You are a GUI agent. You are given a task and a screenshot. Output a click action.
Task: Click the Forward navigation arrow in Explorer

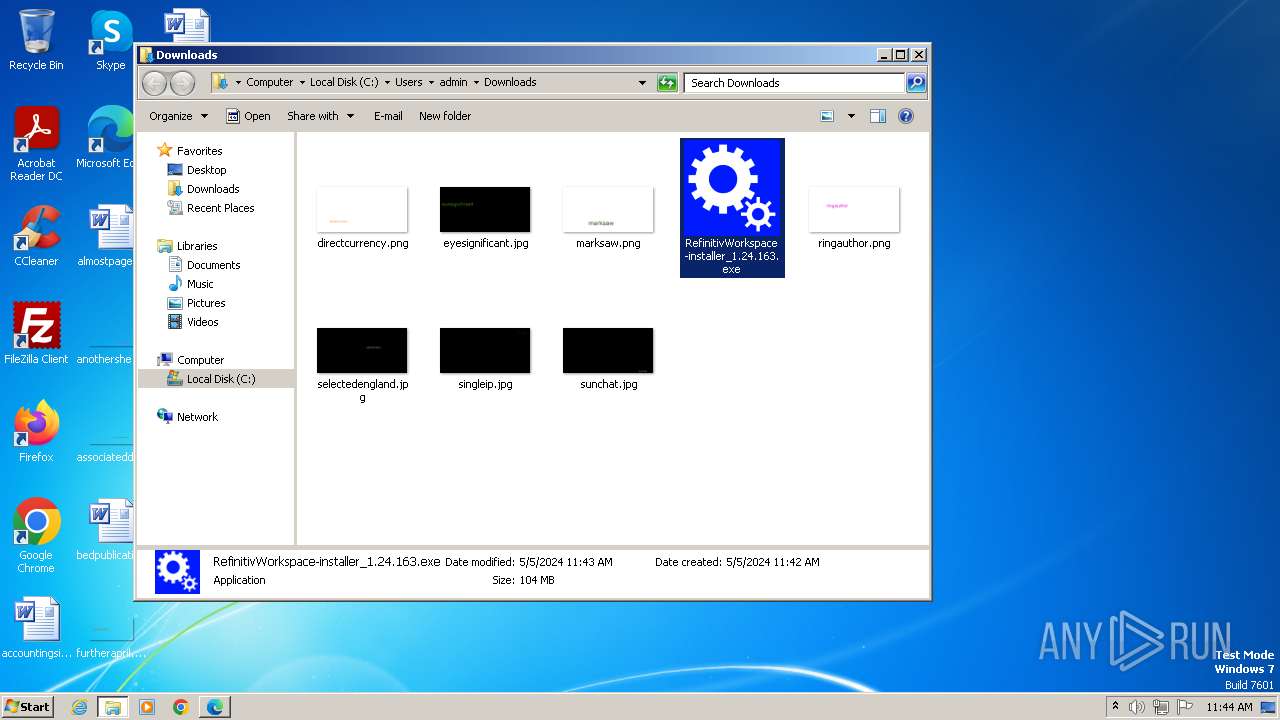pos(182,83)
